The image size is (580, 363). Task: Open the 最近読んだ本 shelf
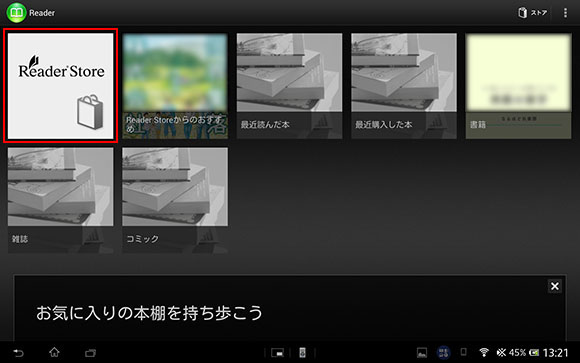[x=290, y=86]
